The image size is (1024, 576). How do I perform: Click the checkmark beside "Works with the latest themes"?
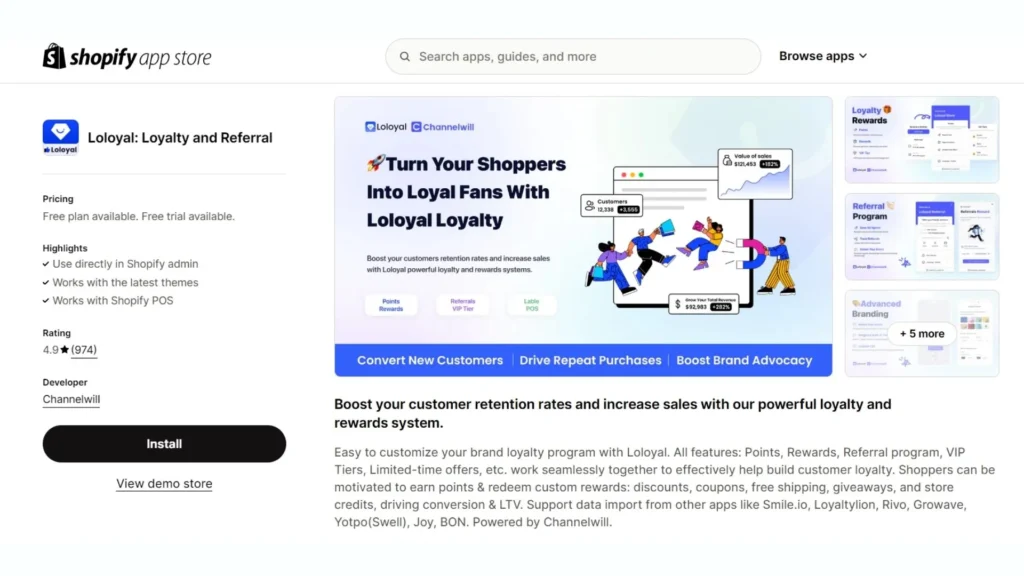[45, 282]
